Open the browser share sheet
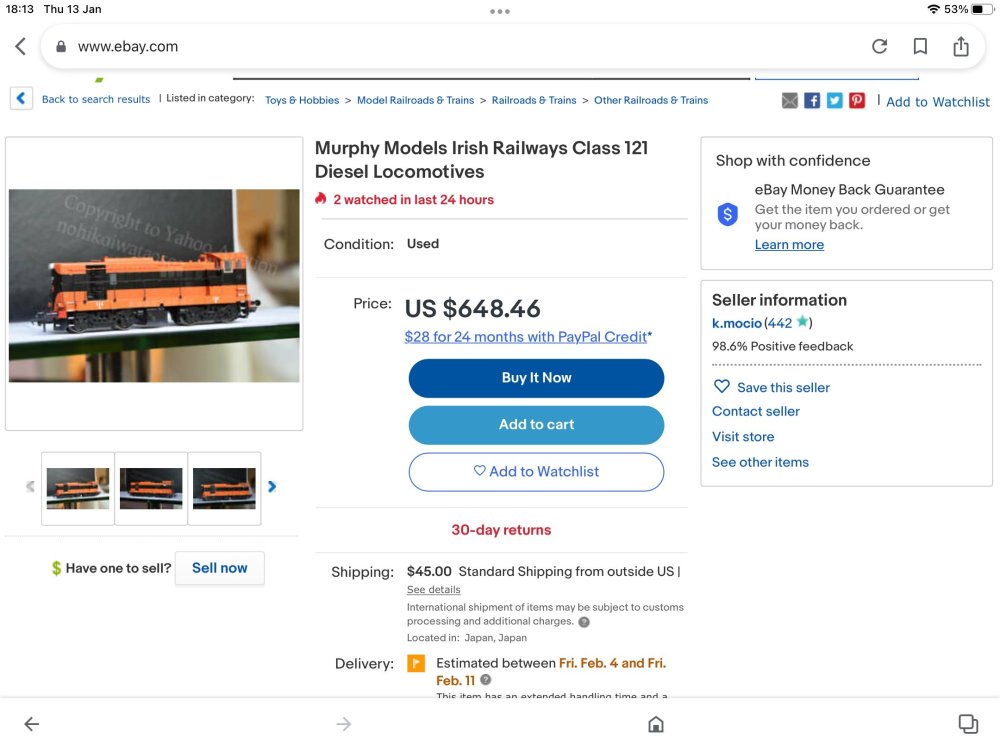 pyautogui.click(x=961, y=47)
